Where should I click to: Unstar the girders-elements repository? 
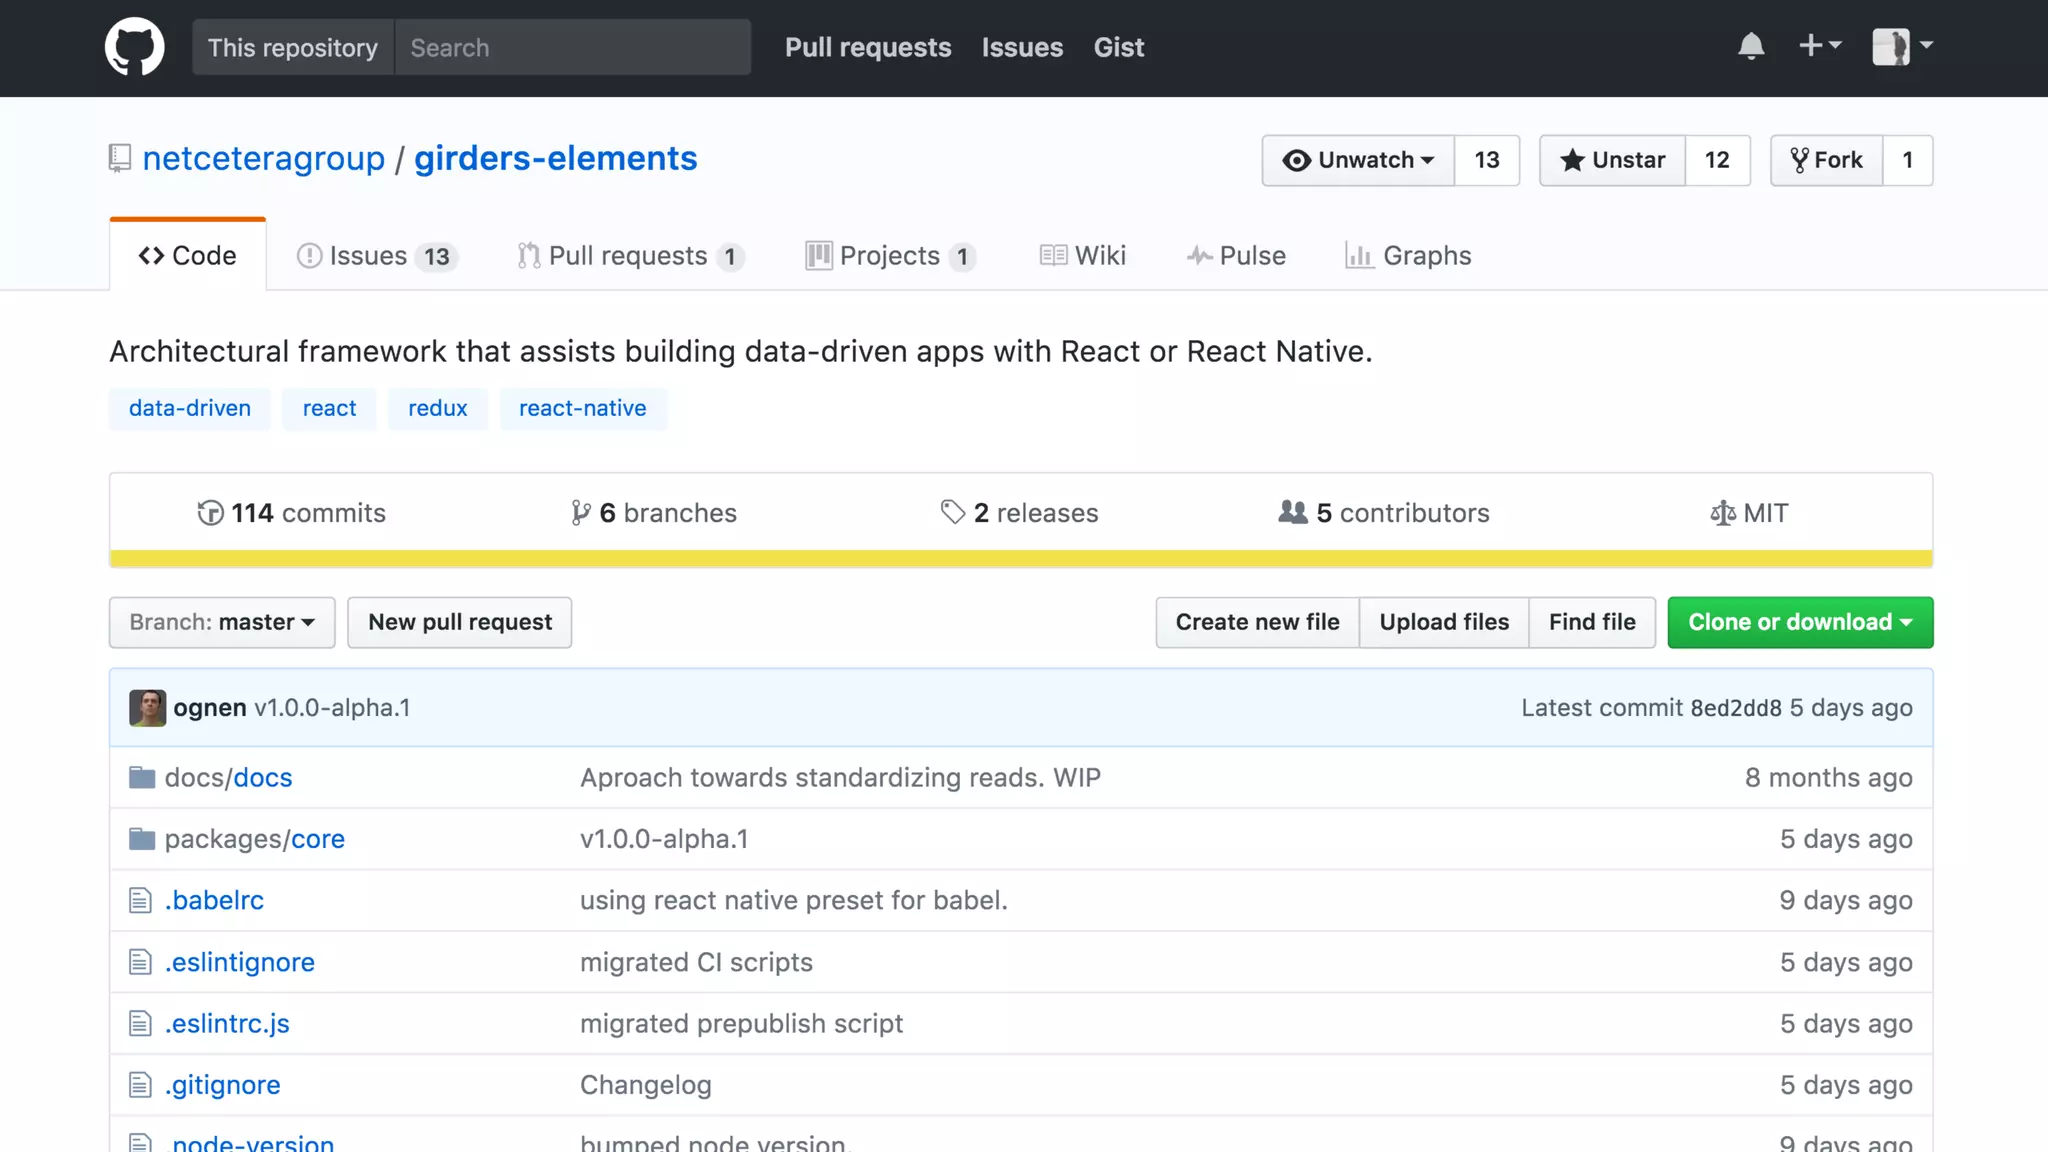(x=1612, y=160)
